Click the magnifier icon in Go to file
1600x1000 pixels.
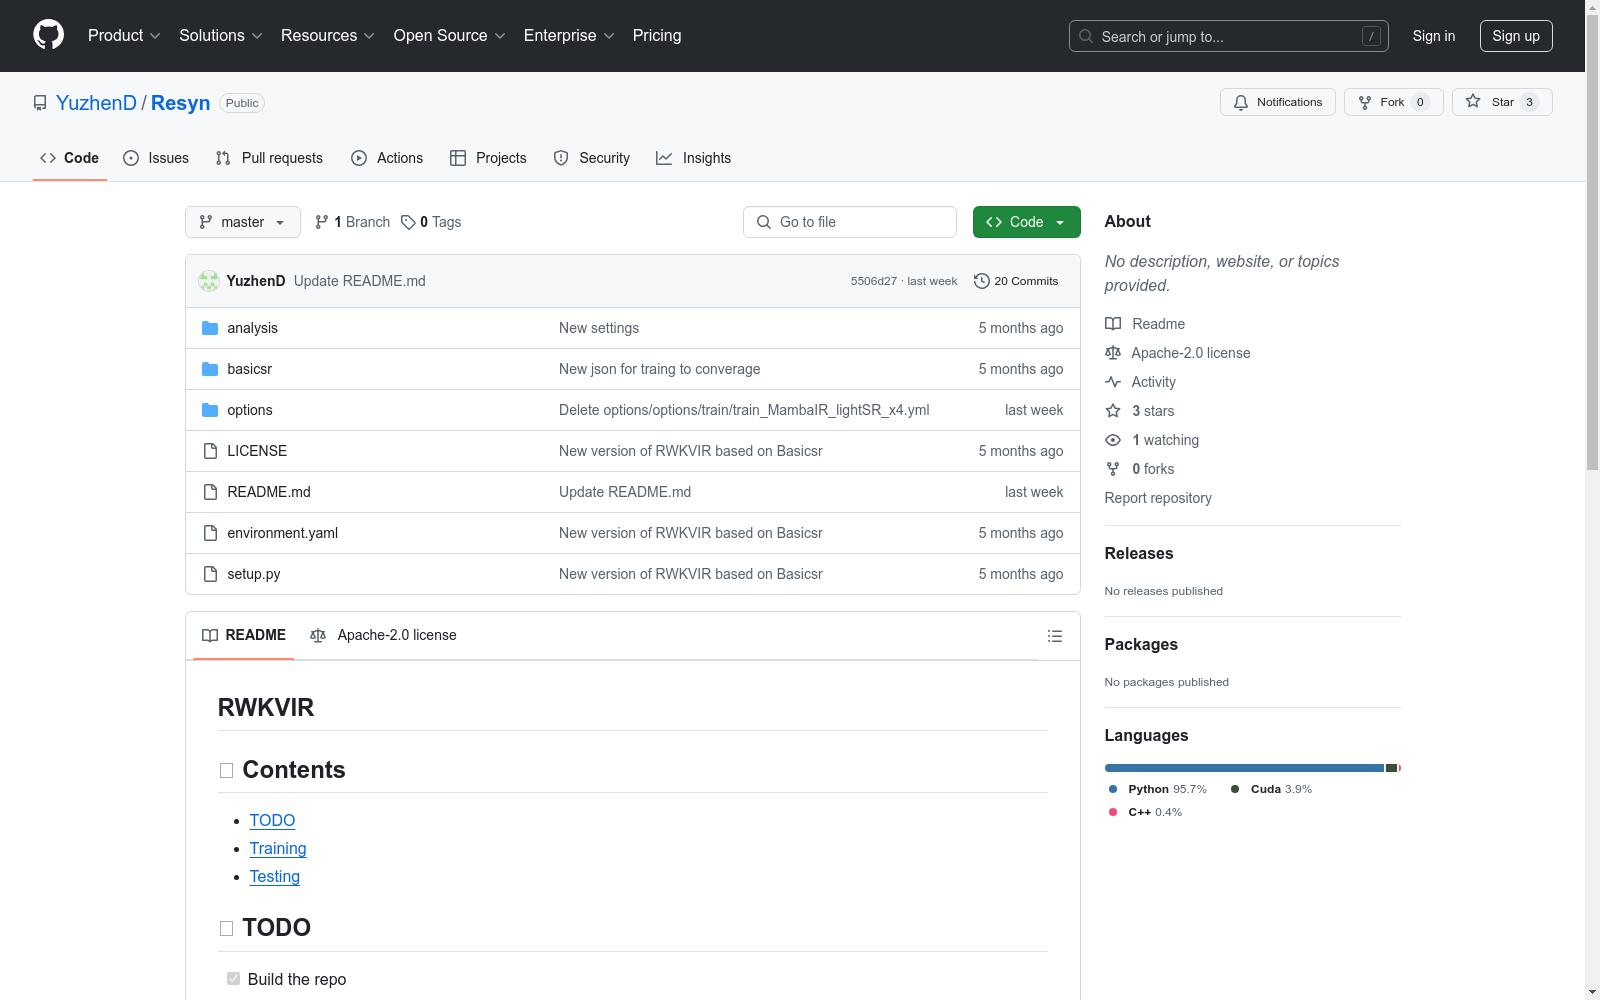click(x=764, y=222)
